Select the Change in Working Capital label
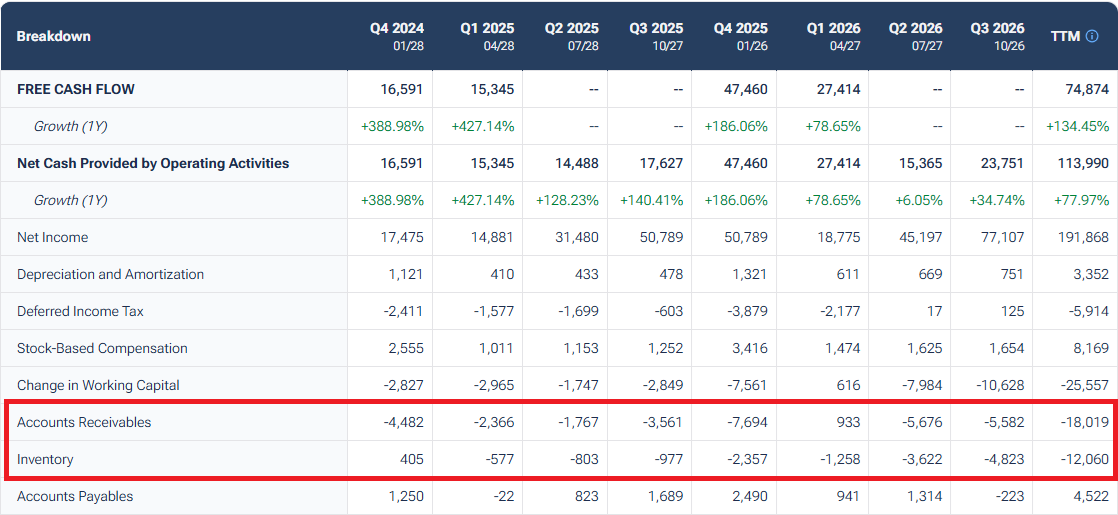 point(97,385)
